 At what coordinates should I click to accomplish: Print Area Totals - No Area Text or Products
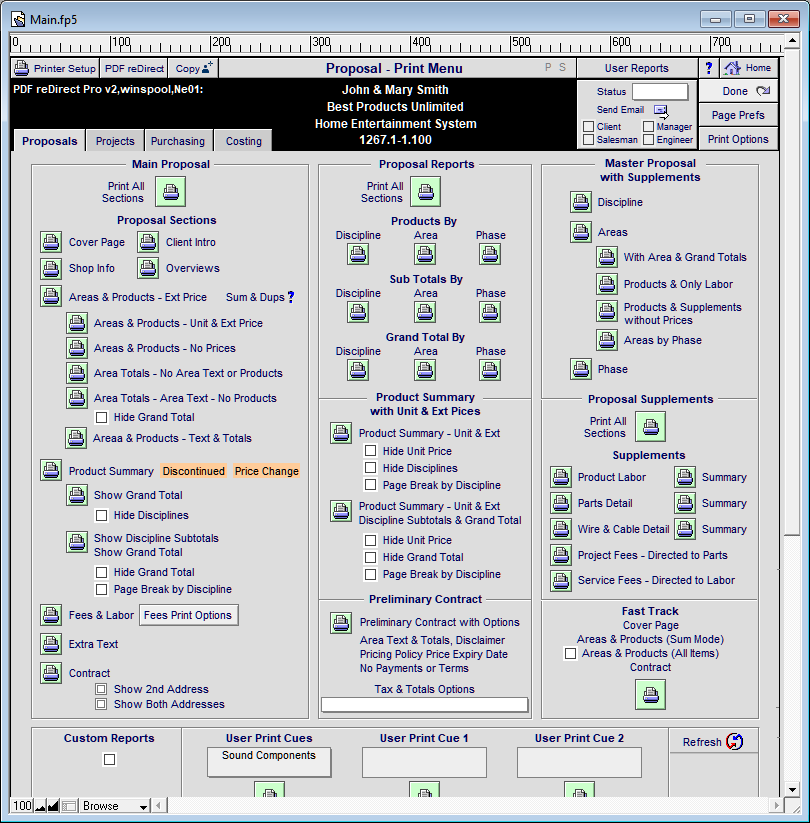(x=77, y=373)
